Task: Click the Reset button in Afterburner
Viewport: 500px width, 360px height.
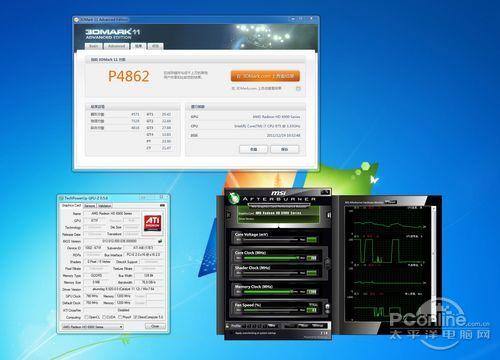Action: coord(303,325)
